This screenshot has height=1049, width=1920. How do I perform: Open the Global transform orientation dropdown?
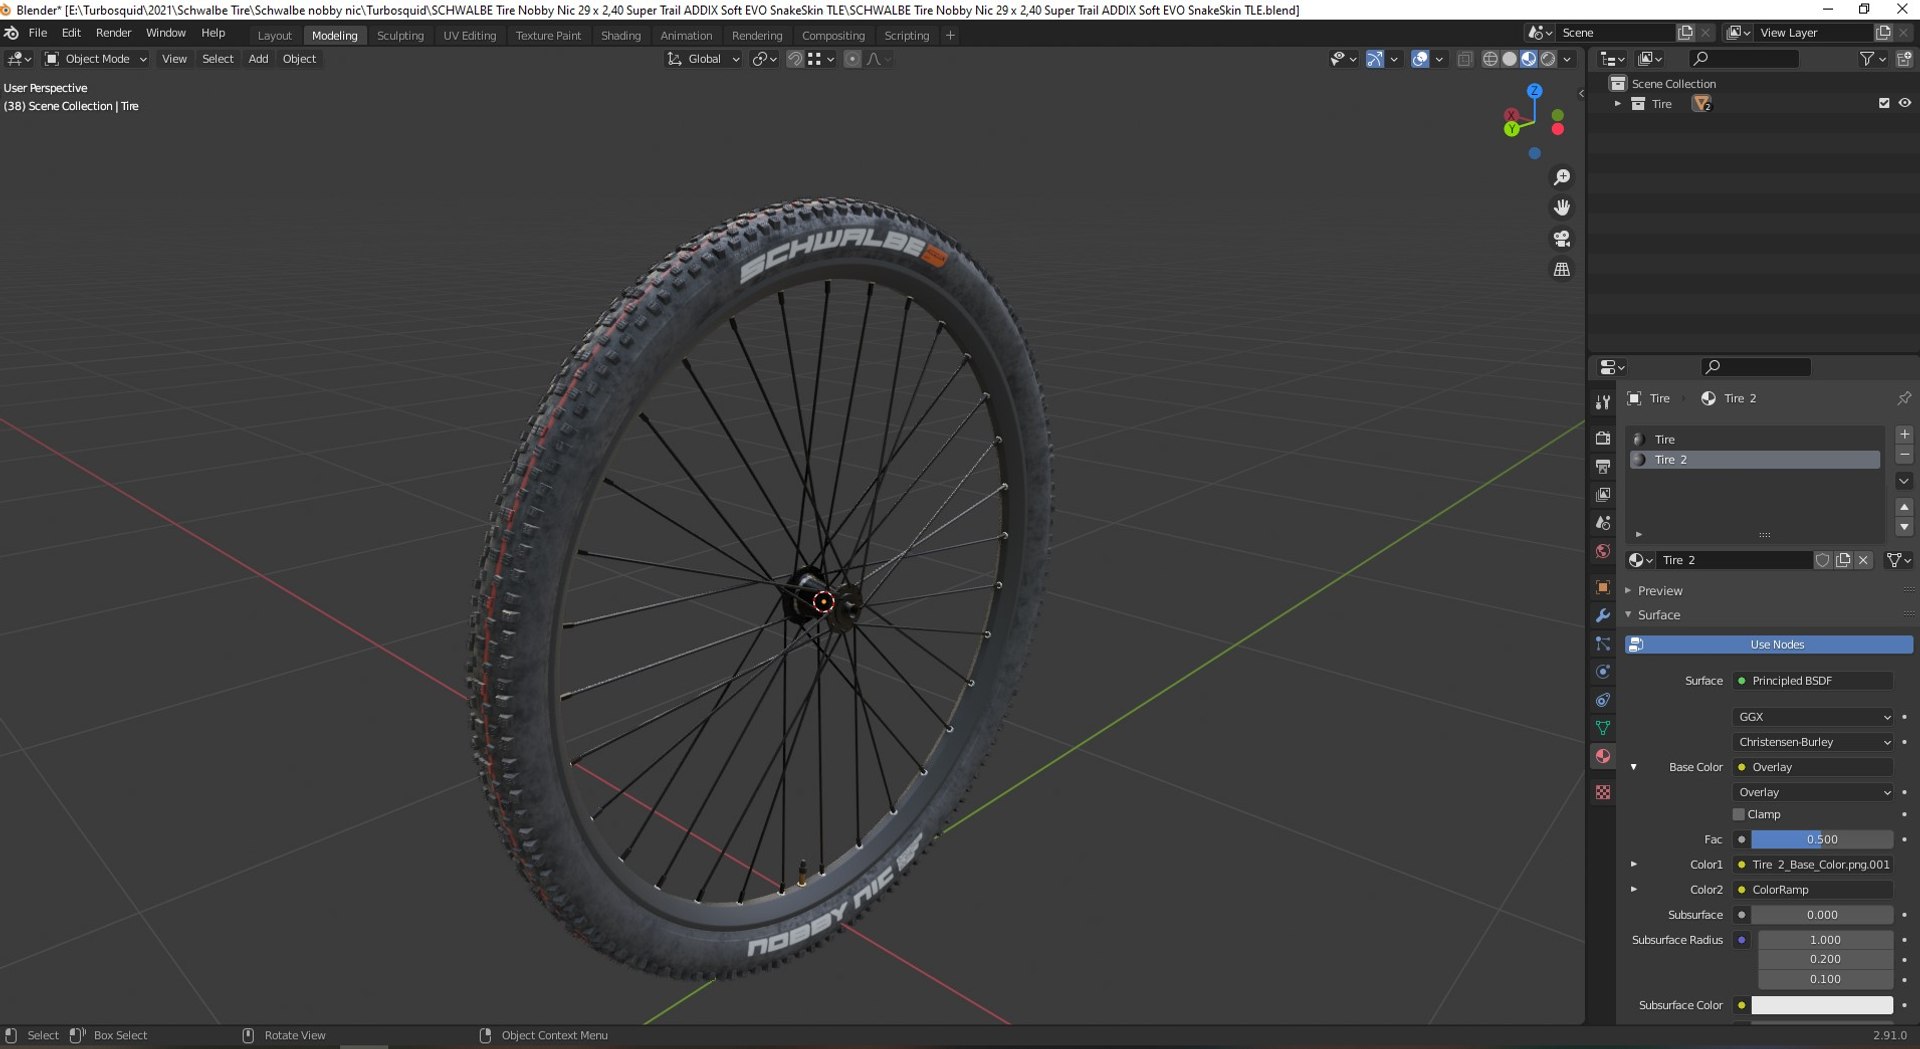pos(704,59)
